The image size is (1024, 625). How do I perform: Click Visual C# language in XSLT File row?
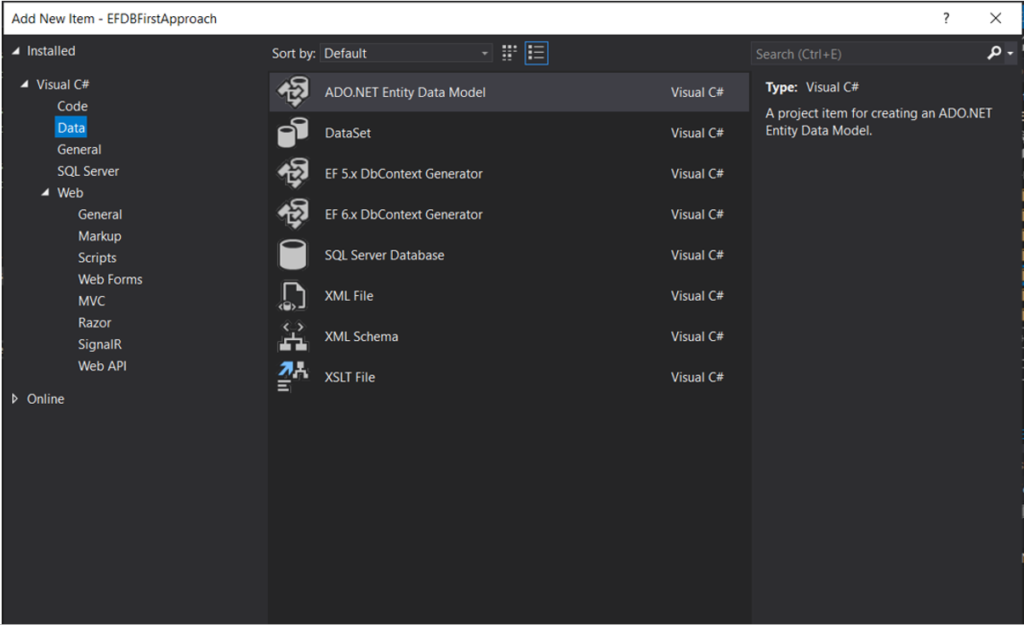[x=697, y=377]
